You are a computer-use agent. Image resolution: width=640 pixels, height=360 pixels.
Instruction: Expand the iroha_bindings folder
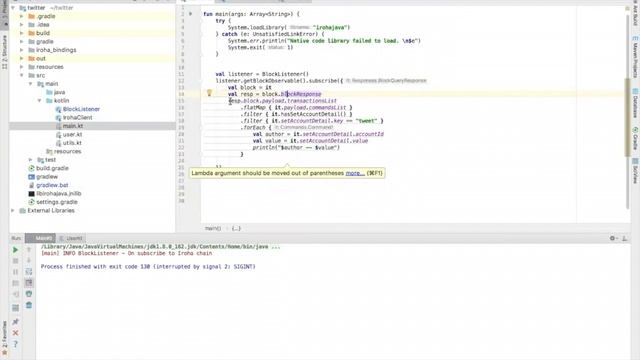[22, 50]
